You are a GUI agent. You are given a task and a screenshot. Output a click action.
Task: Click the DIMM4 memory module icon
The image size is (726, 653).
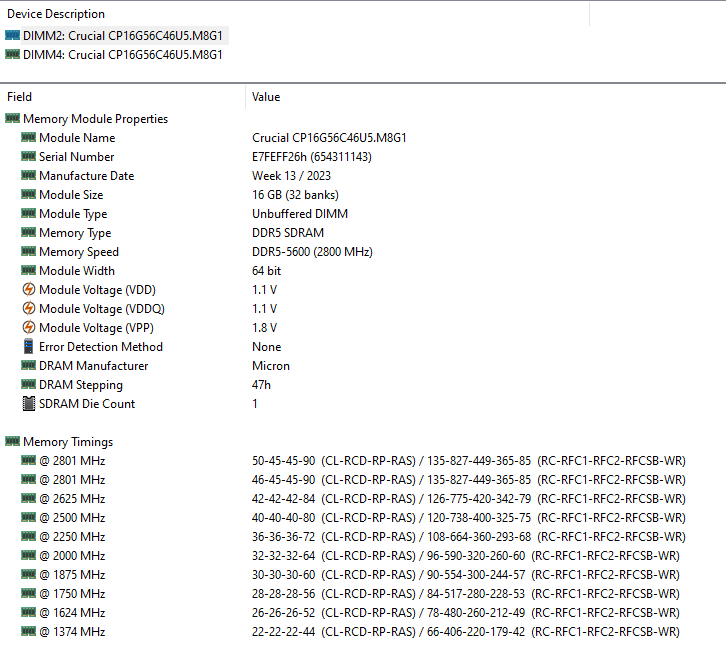(x=12, y=54)
